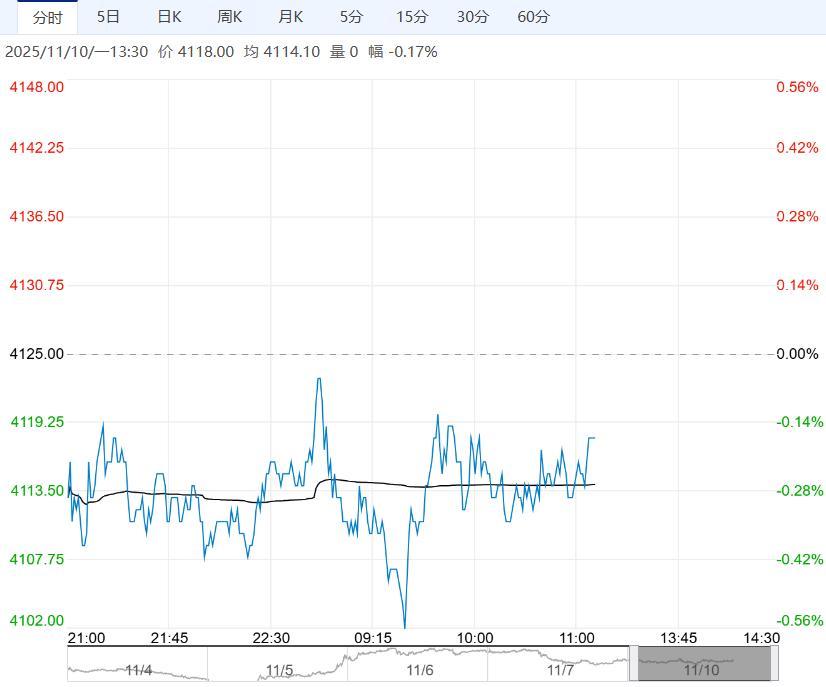Screen dimensions: 826x687
Task: Open the 60分 hourly interval tab
Action: click(x=534, y=17)
